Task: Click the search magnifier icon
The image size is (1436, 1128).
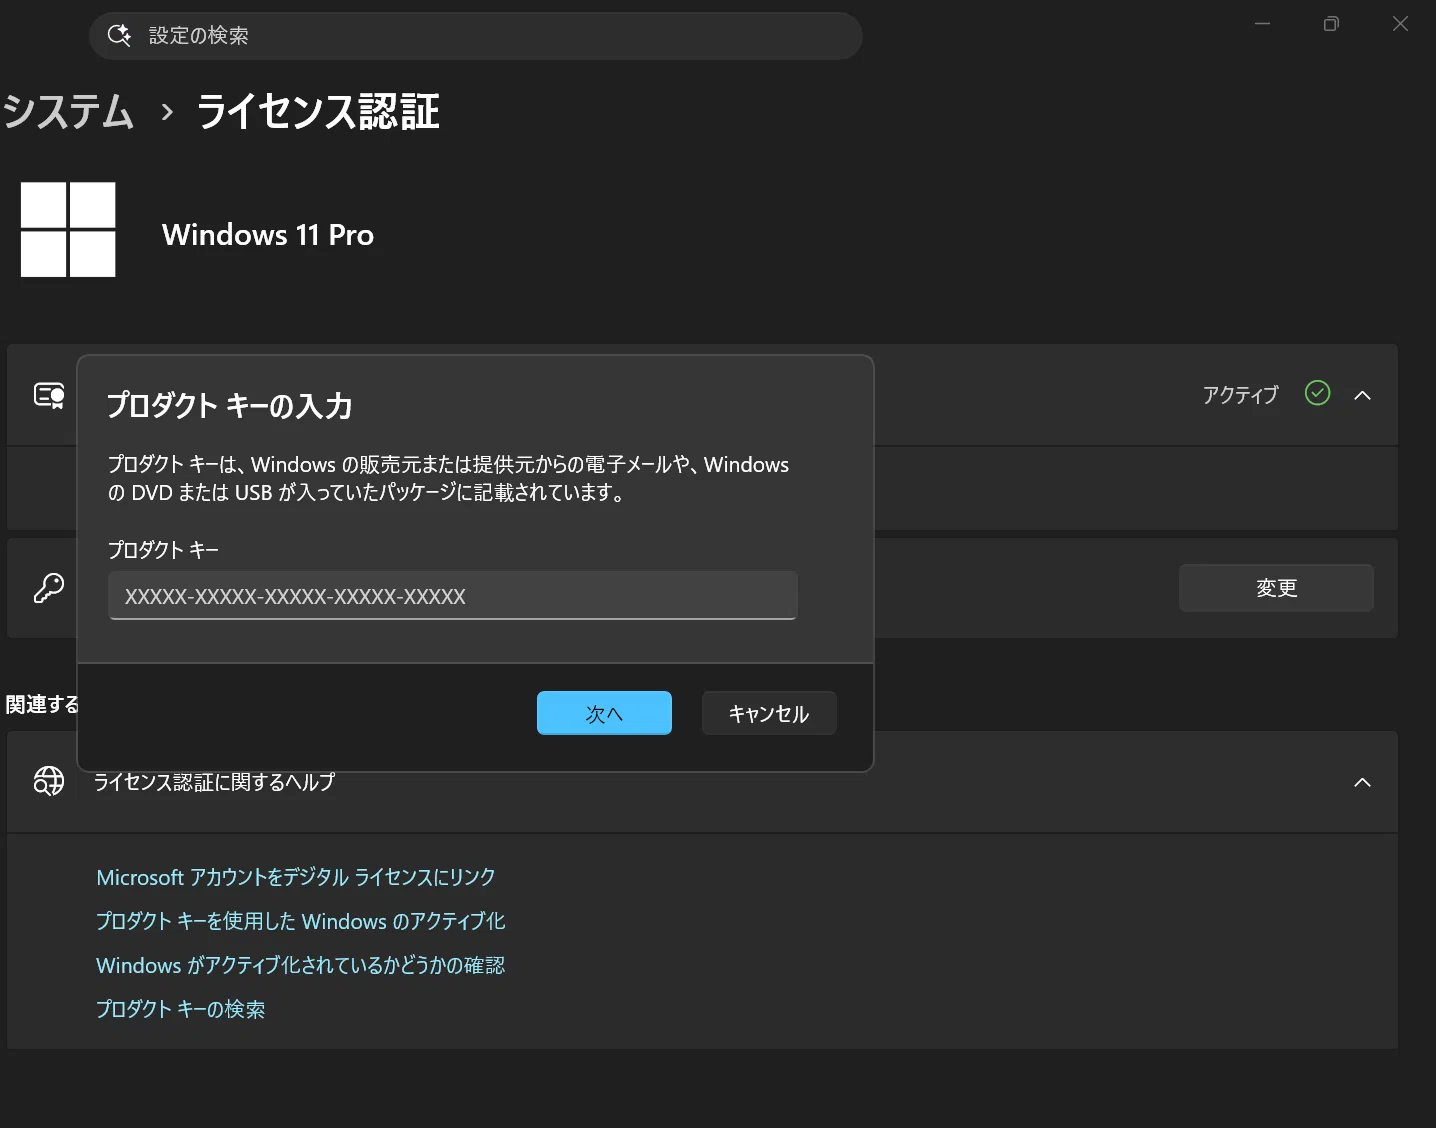Action: pos(119,35)
